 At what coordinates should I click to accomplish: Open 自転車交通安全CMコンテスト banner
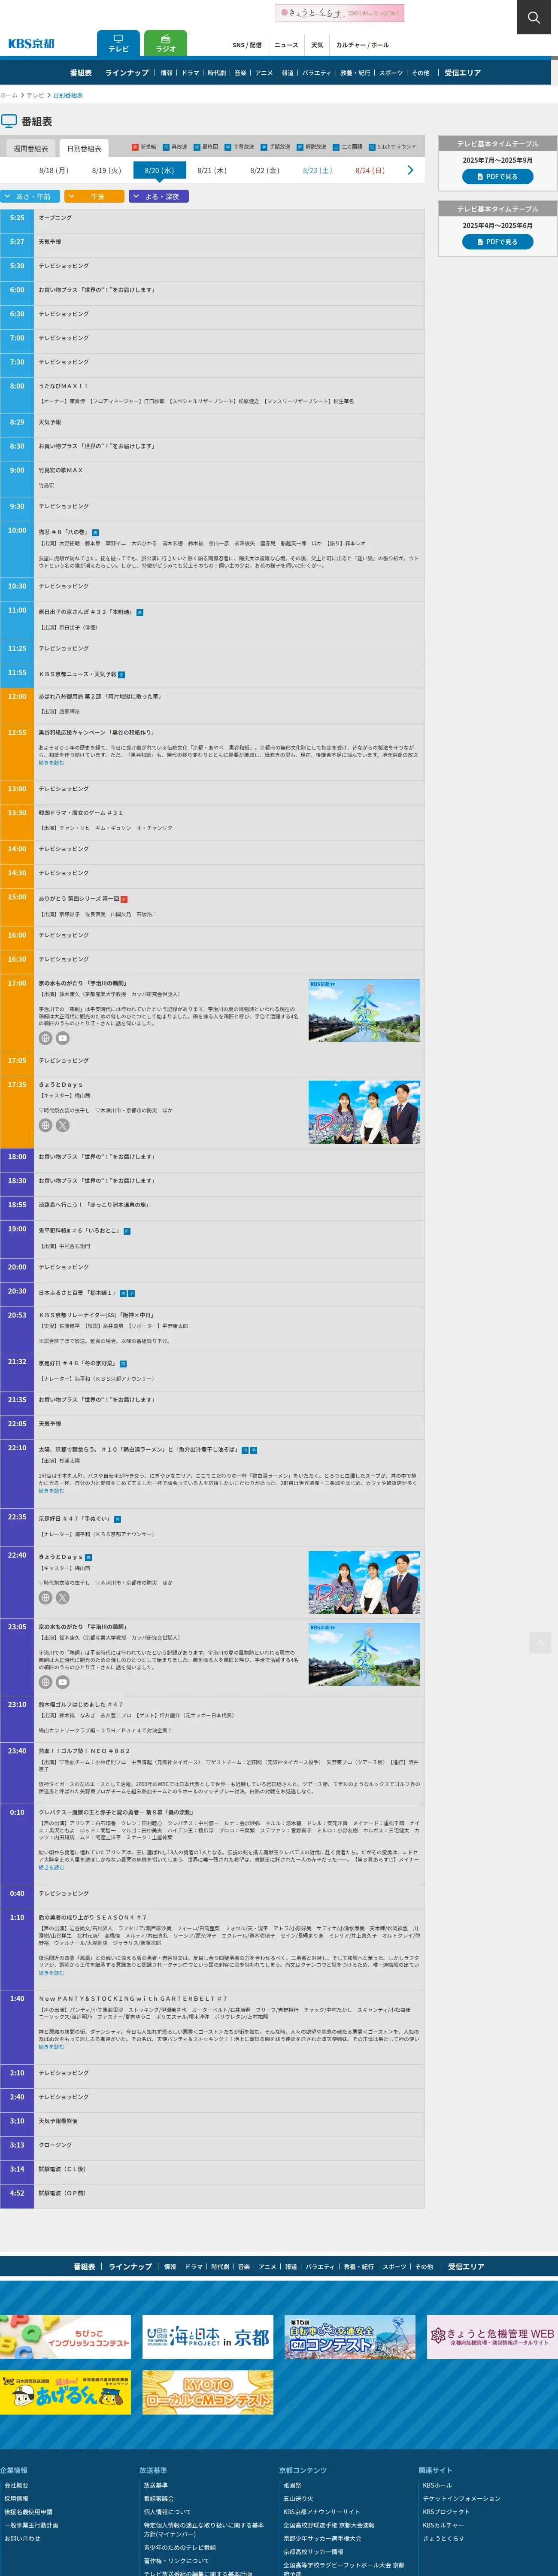pos(350,2337)
